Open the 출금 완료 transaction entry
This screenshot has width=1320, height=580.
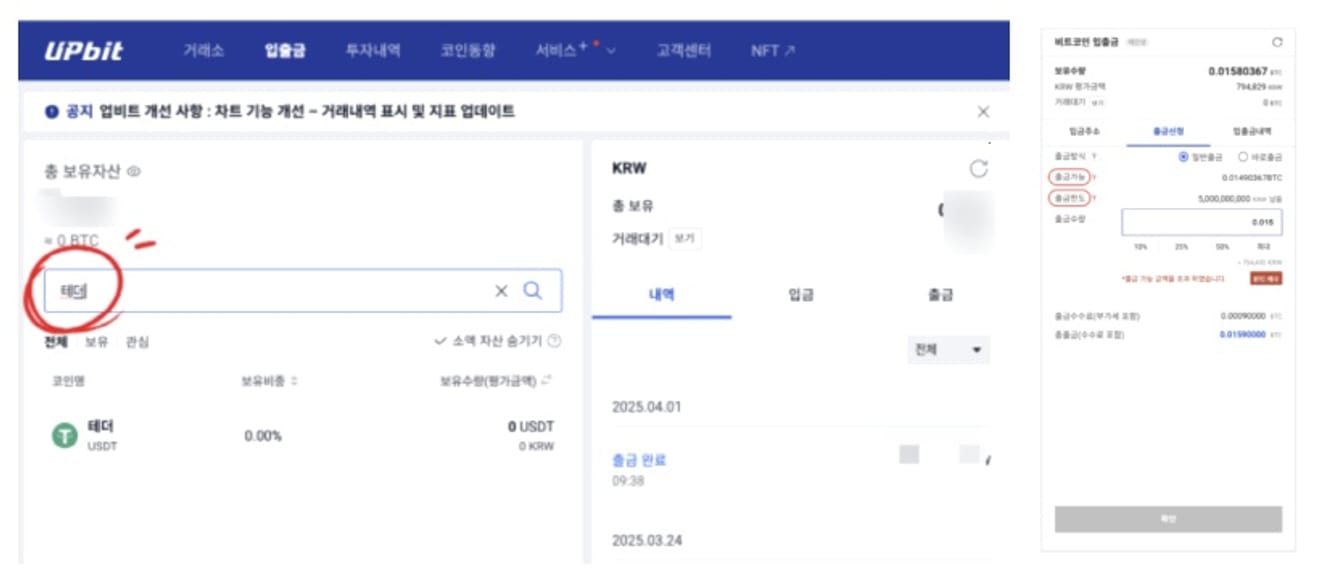click(x=639, y=460)
